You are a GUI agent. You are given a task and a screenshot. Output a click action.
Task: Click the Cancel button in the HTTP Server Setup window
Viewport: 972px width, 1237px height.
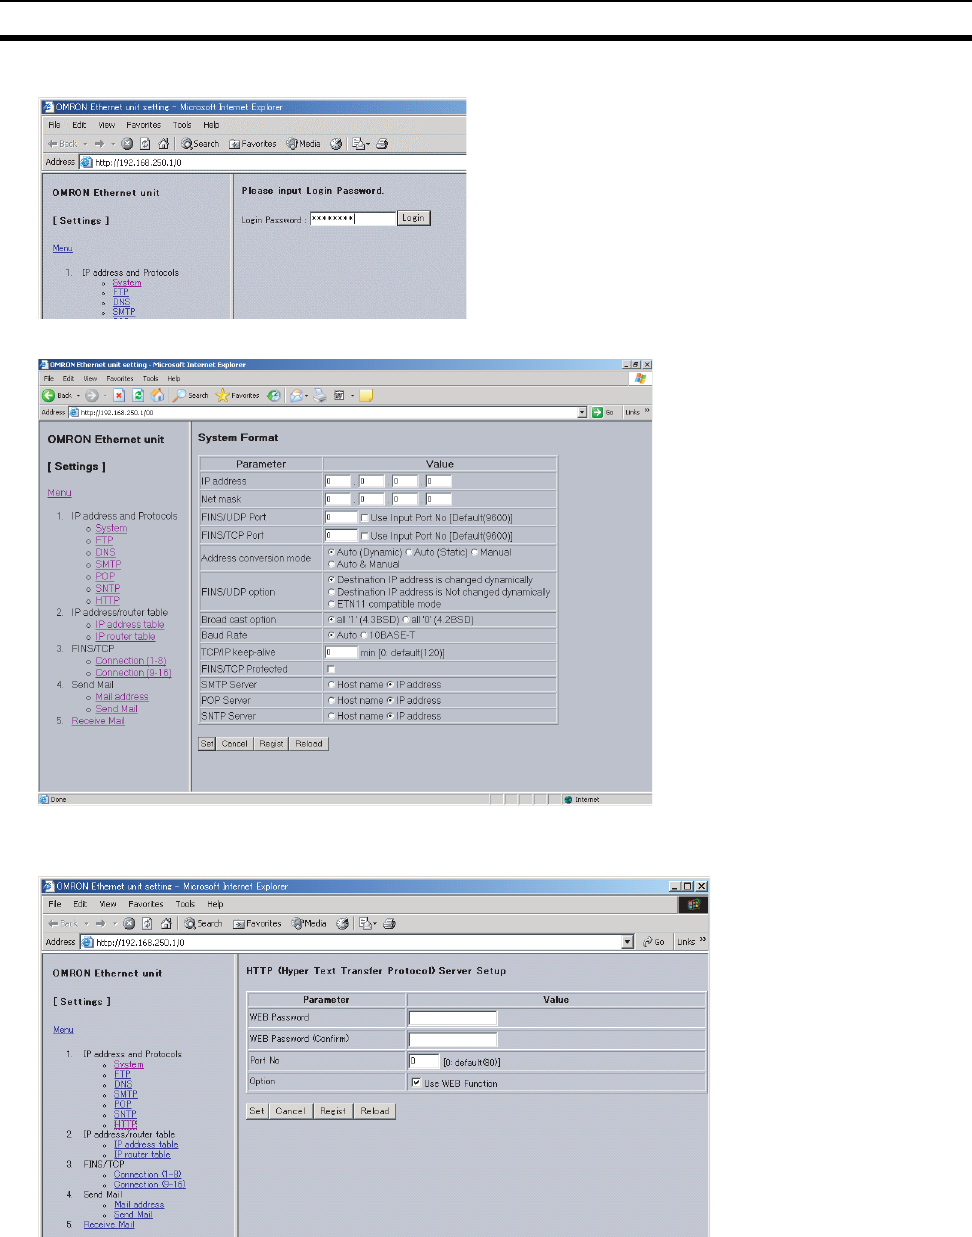click(x=291, y=1111)
